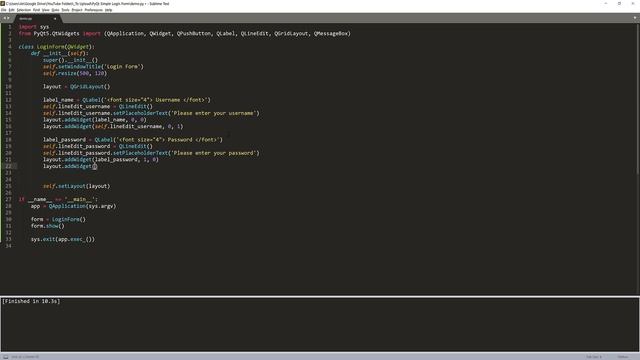
Task: Open the Tools menu
Action: tap(65, 10)
